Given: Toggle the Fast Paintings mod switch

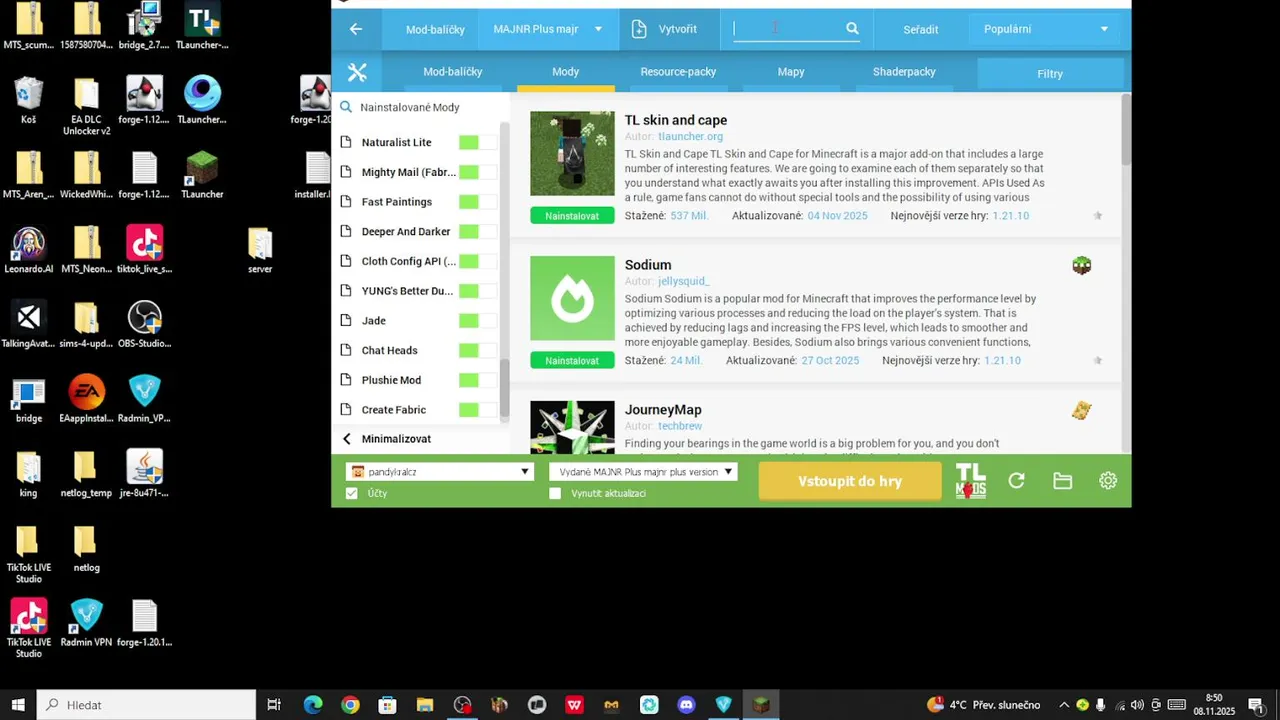Looking at the screenshot, I should click(x=477, y=202).
